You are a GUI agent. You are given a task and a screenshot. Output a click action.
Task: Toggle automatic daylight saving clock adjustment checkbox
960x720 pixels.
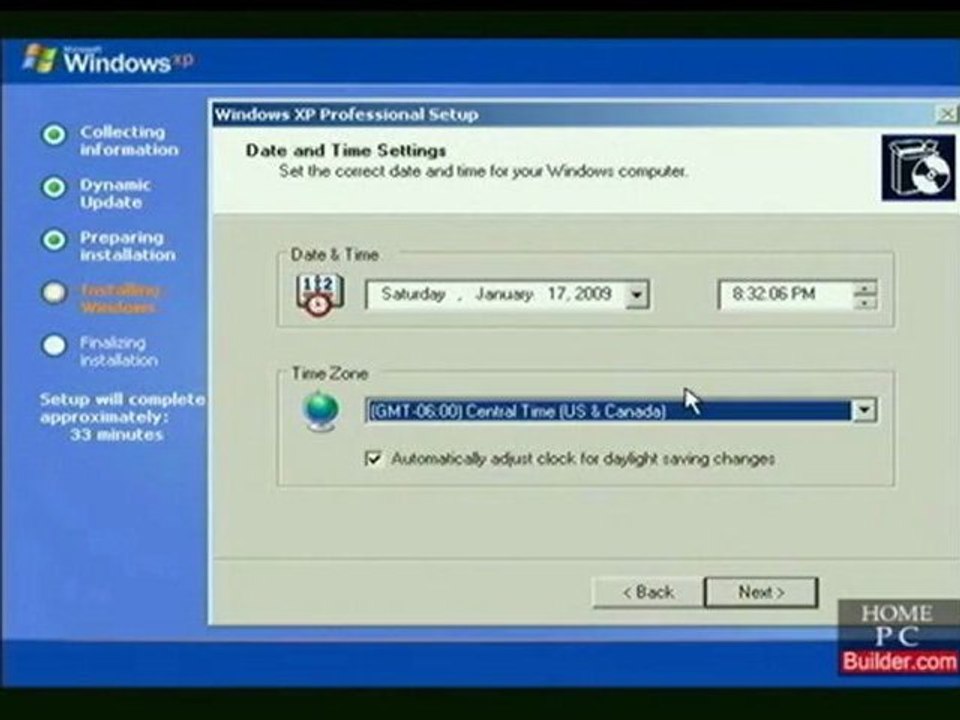pyautogui.click(x=373, y=459)
